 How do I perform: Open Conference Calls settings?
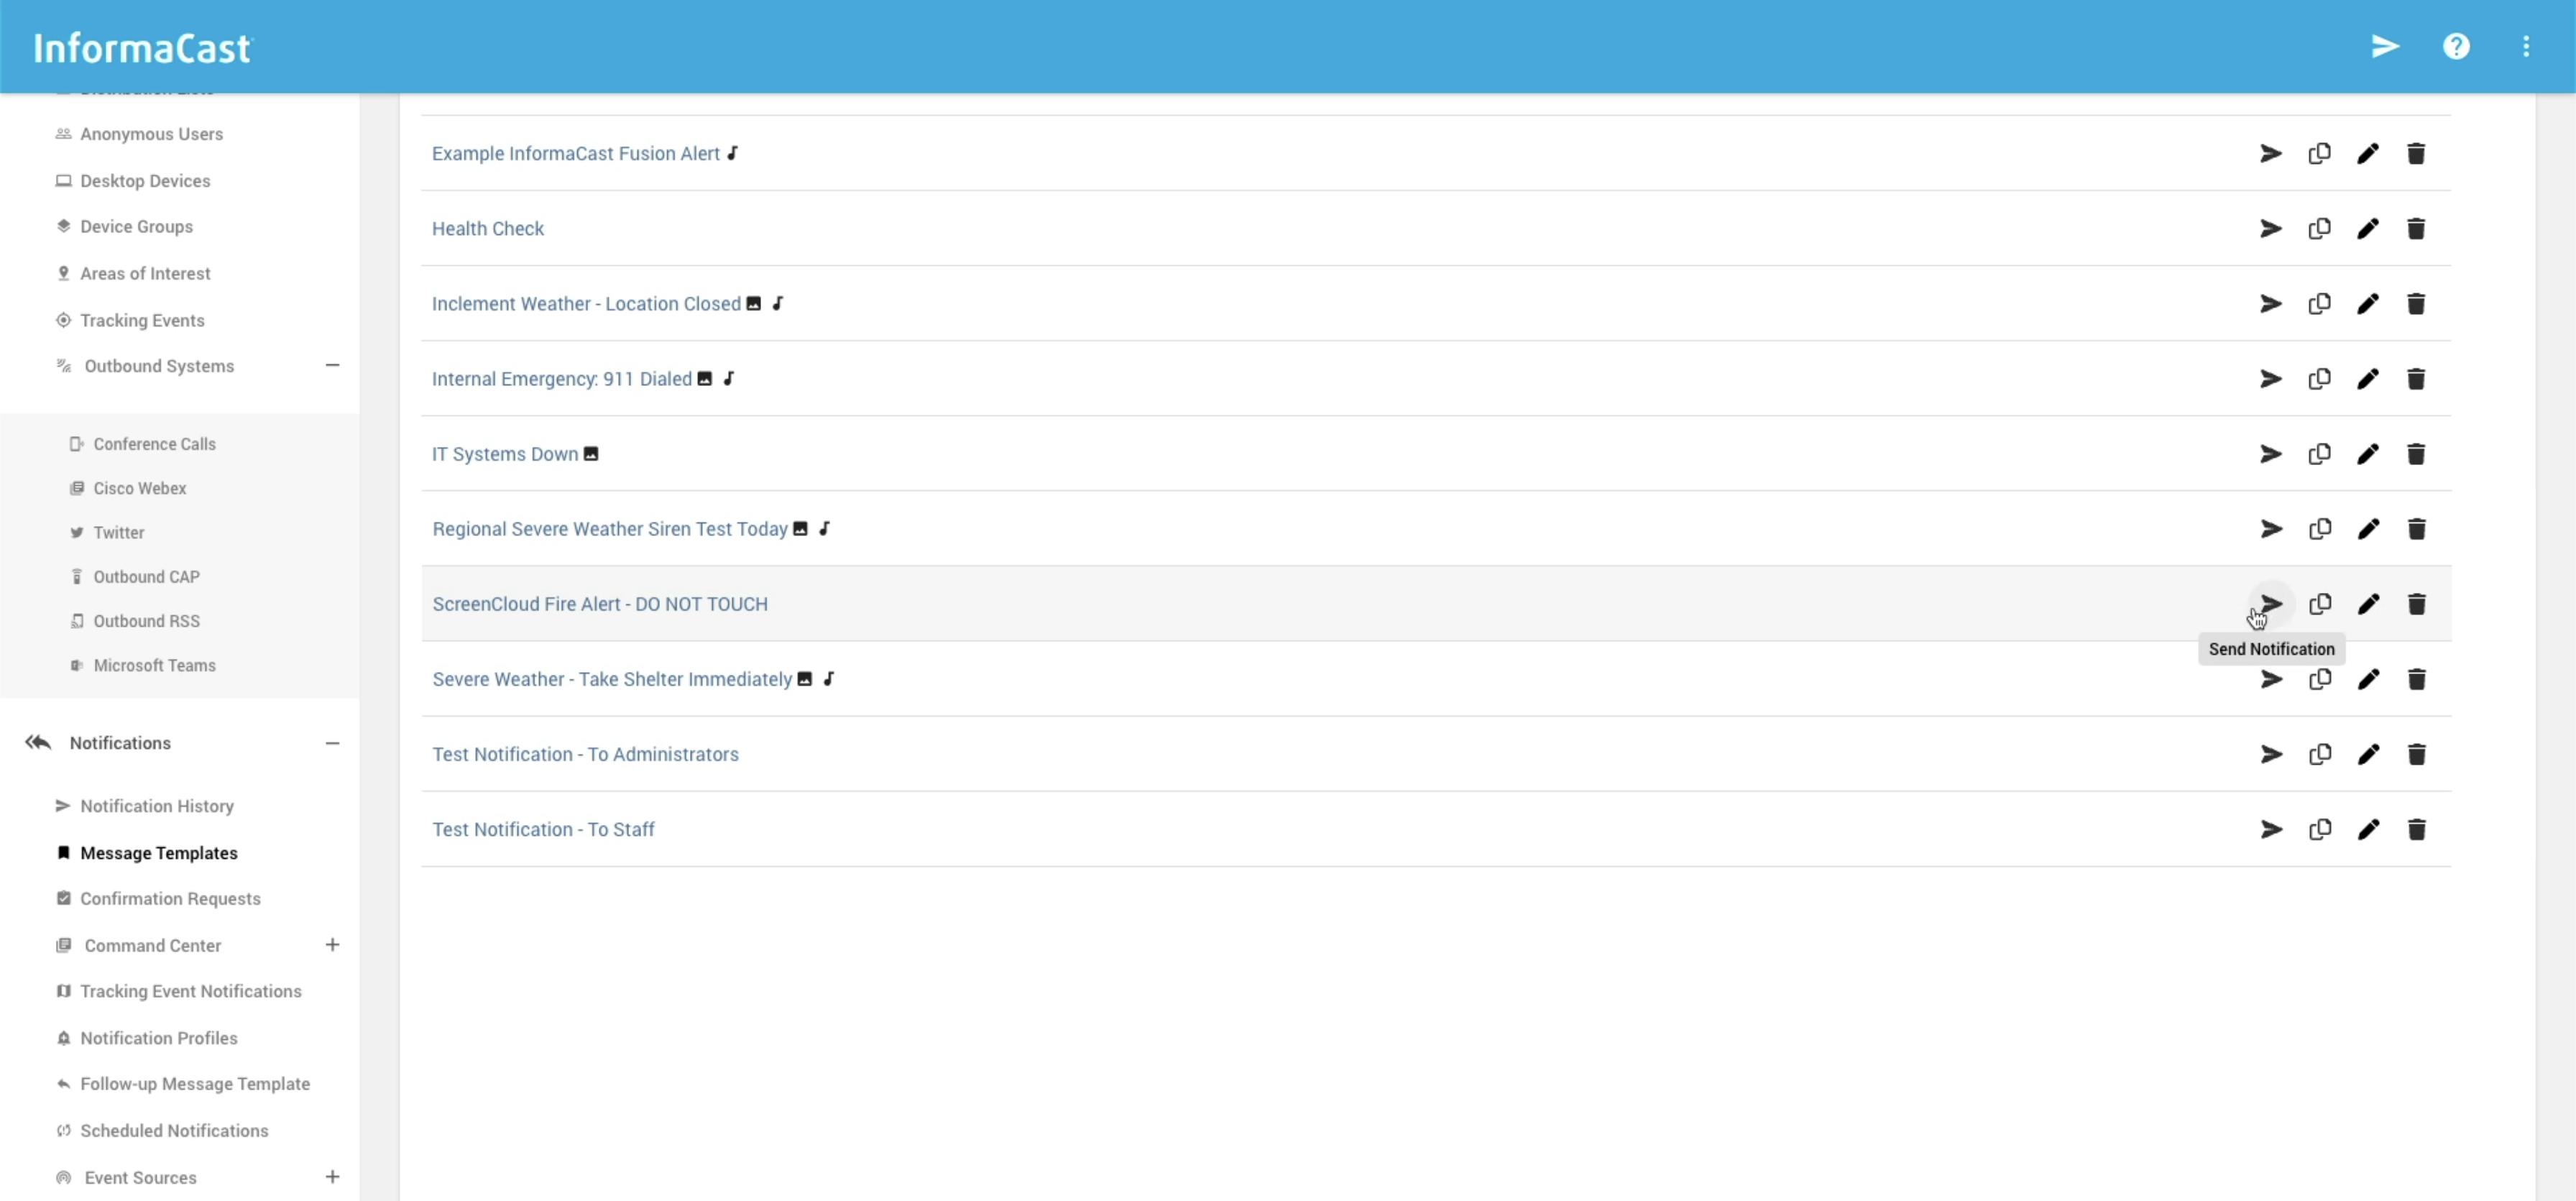tap(154, 444)
